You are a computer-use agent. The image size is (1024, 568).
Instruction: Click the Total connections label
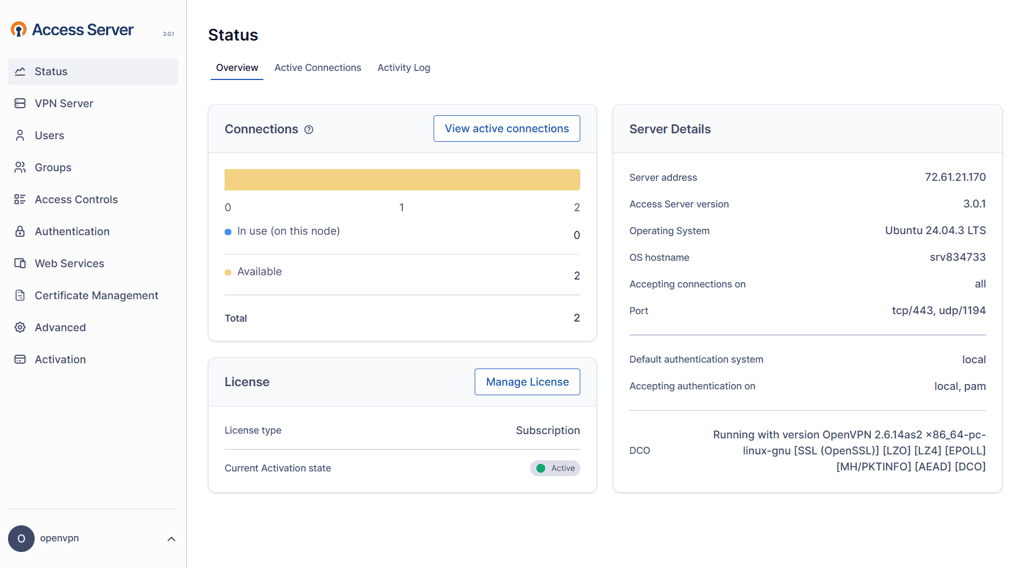coord(236,319)
